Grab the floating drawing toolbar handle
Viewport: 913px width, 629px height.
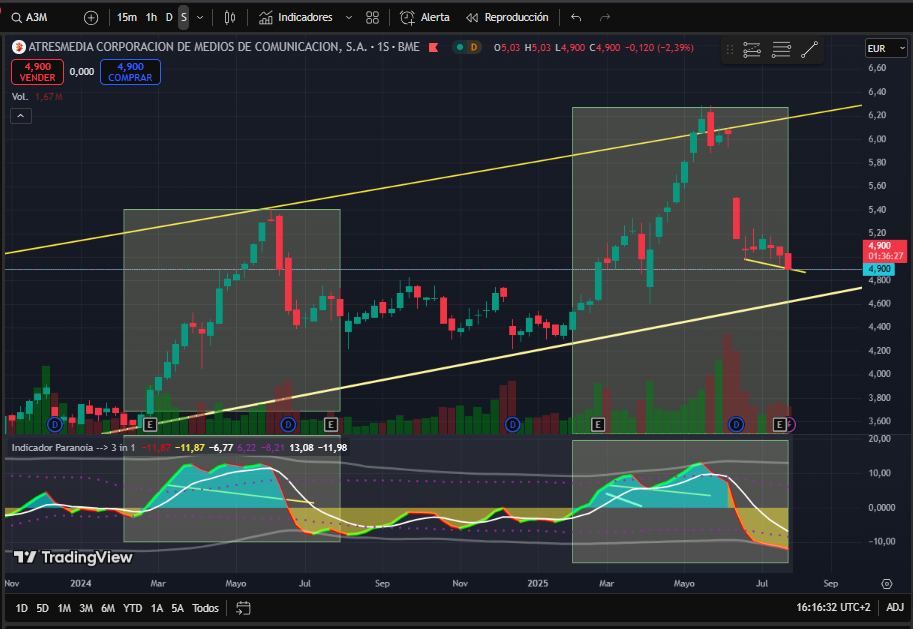tap(730, 50)
